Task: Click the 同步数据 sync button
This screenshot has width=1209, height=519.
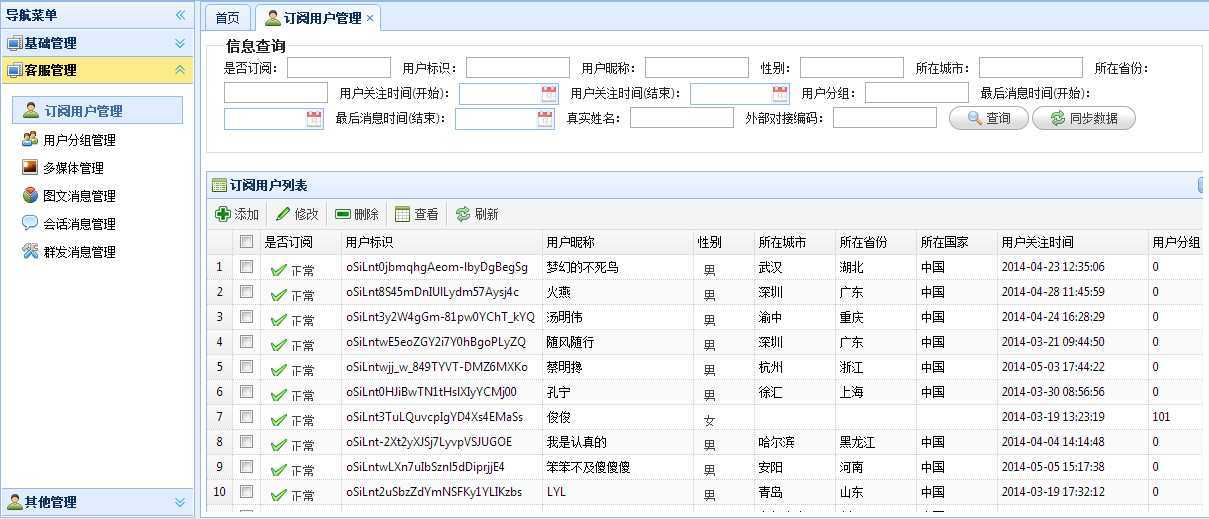Action: pos(1083,118)
